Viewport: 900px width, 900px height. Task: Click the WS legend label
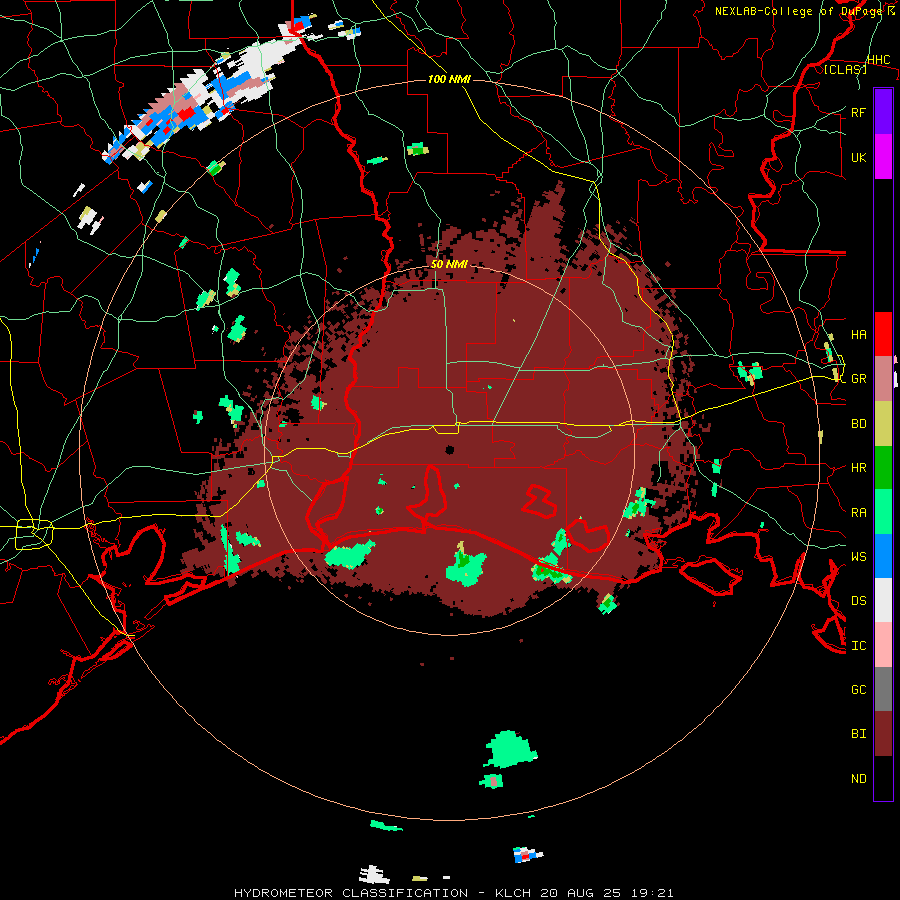coord(858,557)
